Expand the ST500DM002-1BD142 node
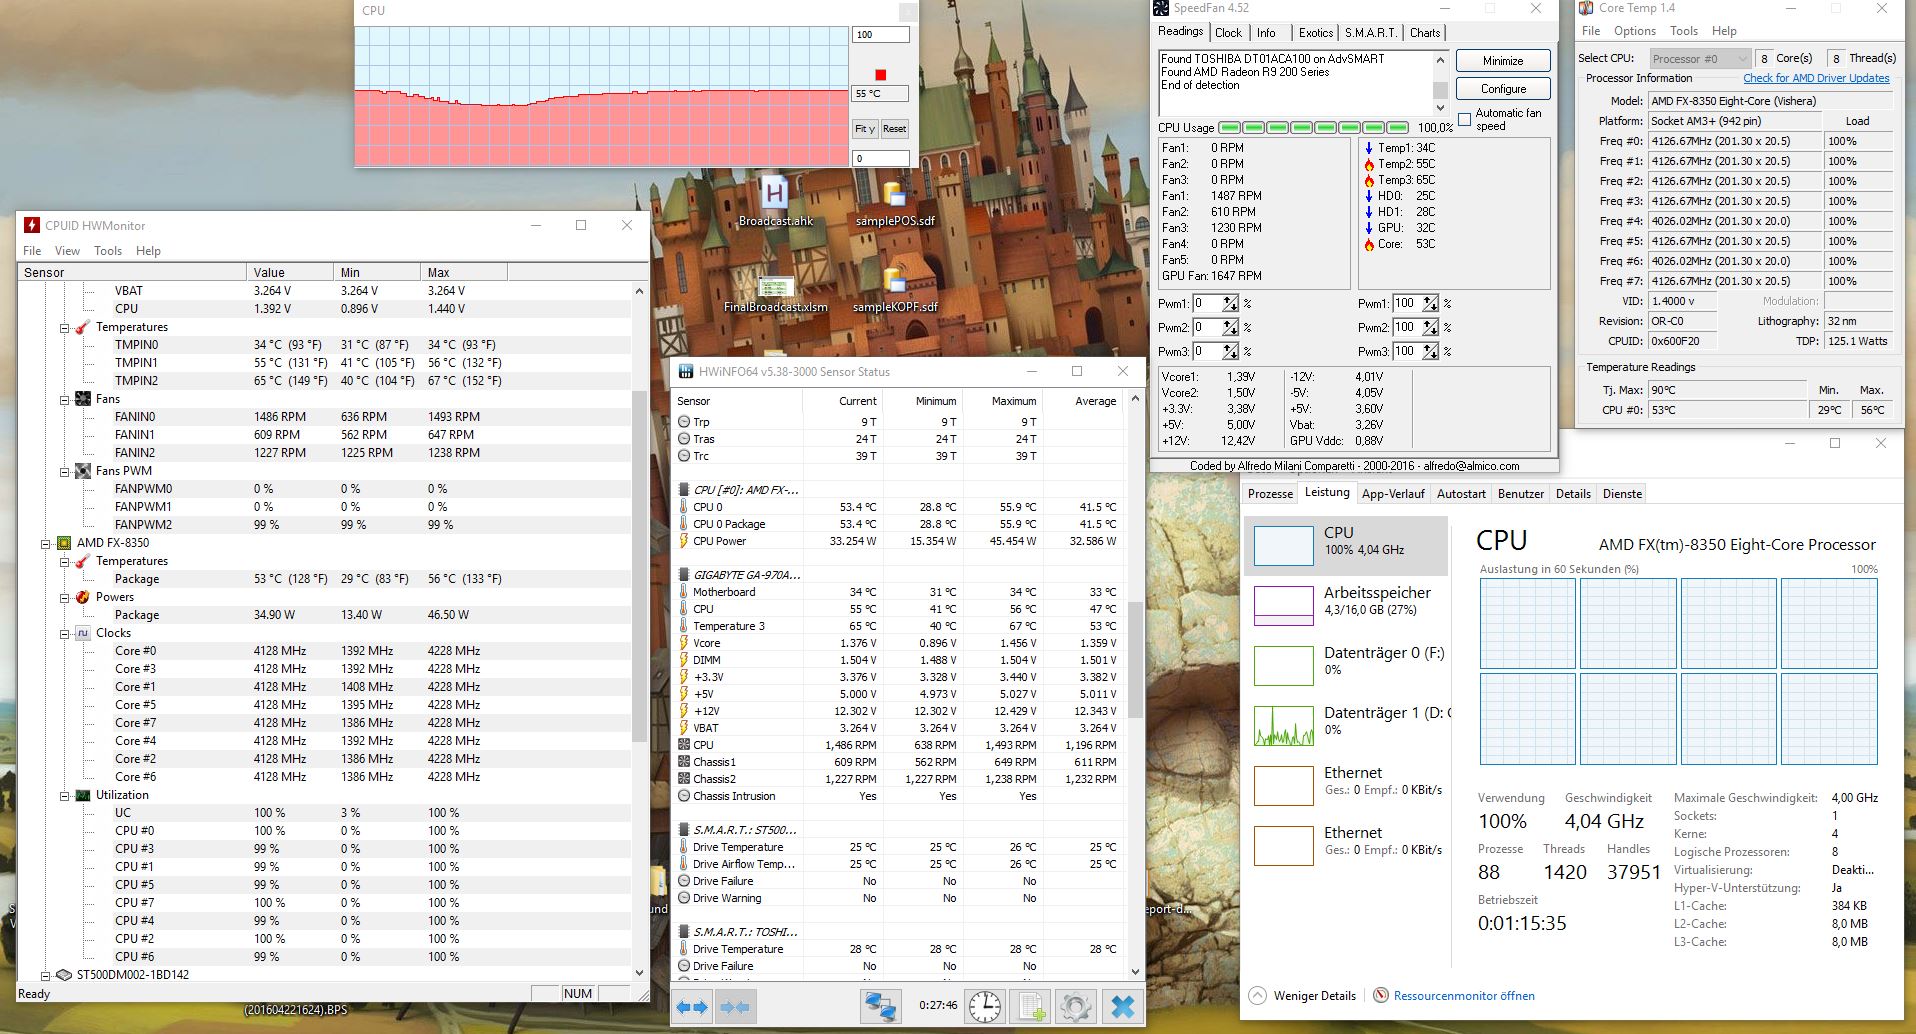Viewport: 1916px width, 1034px height. (x=45, y=976)
